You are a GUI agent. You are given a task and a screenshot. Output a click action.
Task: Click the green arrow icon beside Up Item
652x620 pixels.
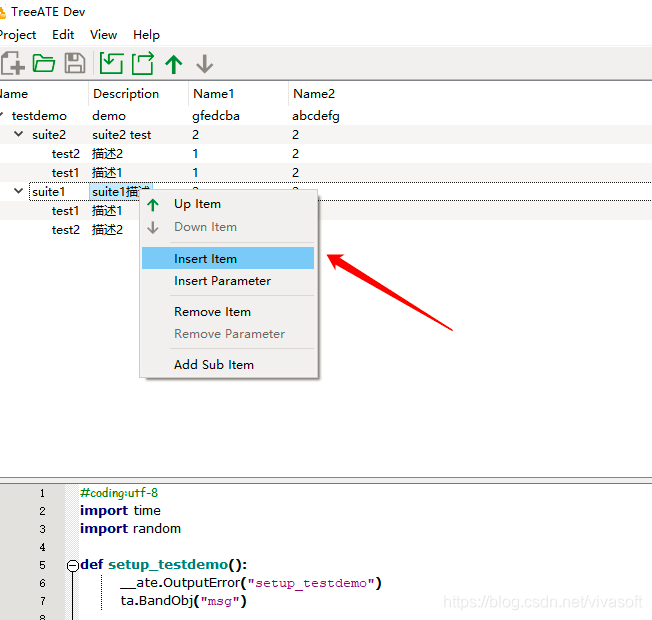click(x=153, y=205)
